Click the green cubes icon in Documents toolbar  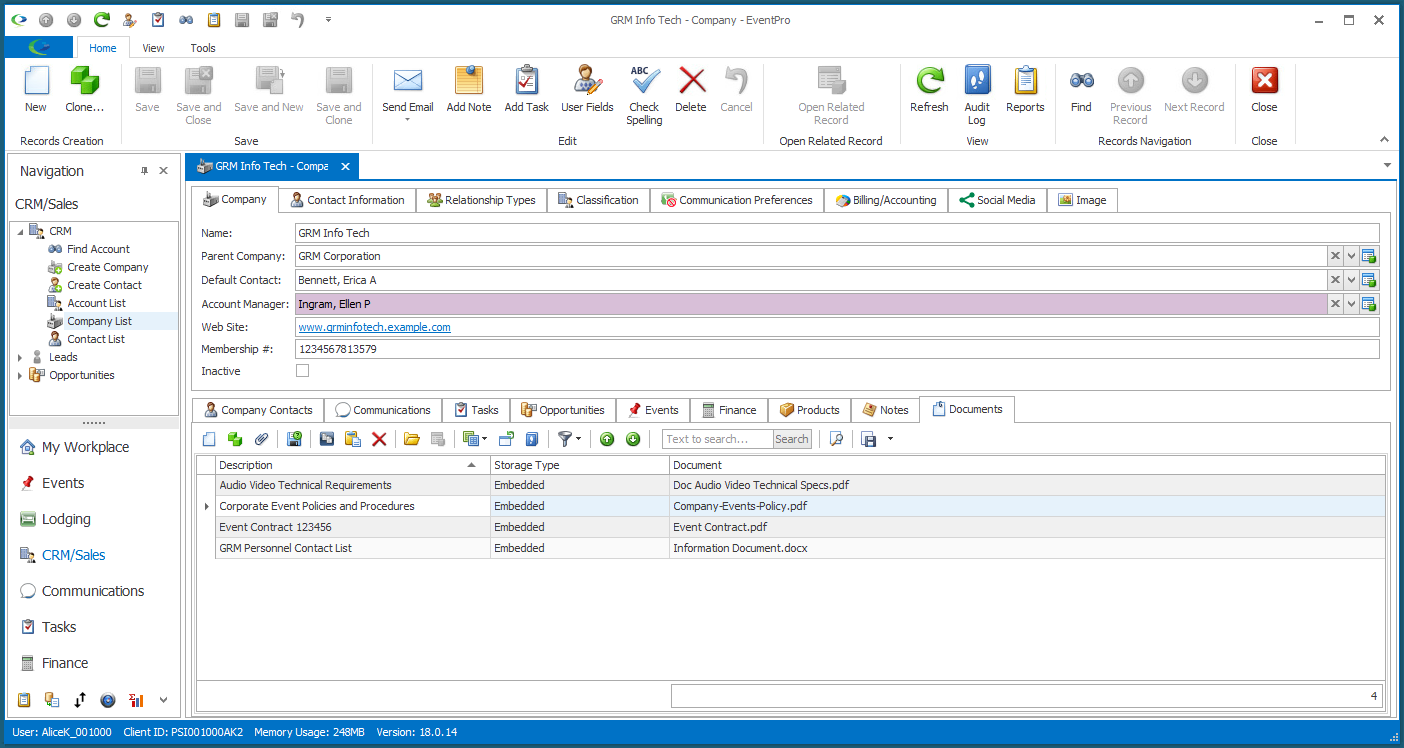point(235,438)
